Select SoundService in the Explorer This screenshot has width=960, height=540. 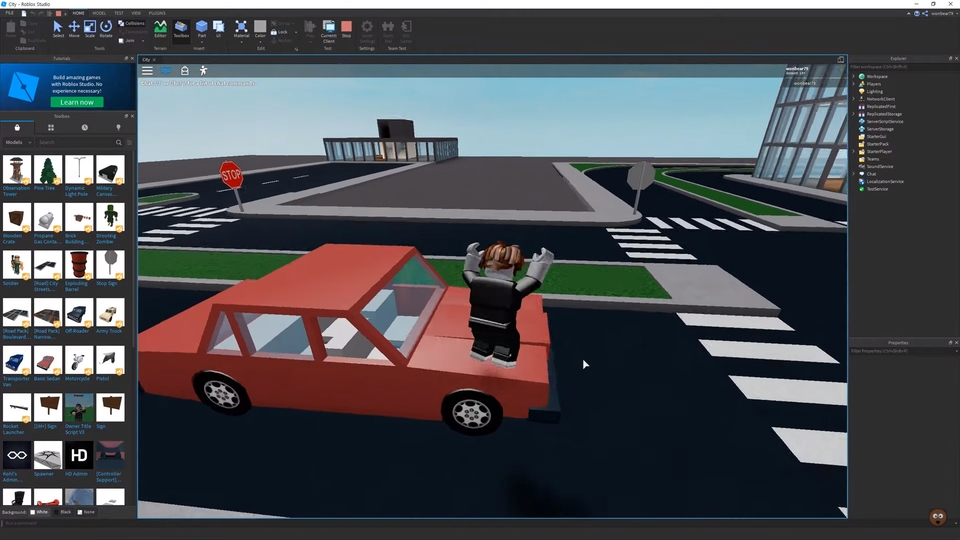click(x=879, y=167)
